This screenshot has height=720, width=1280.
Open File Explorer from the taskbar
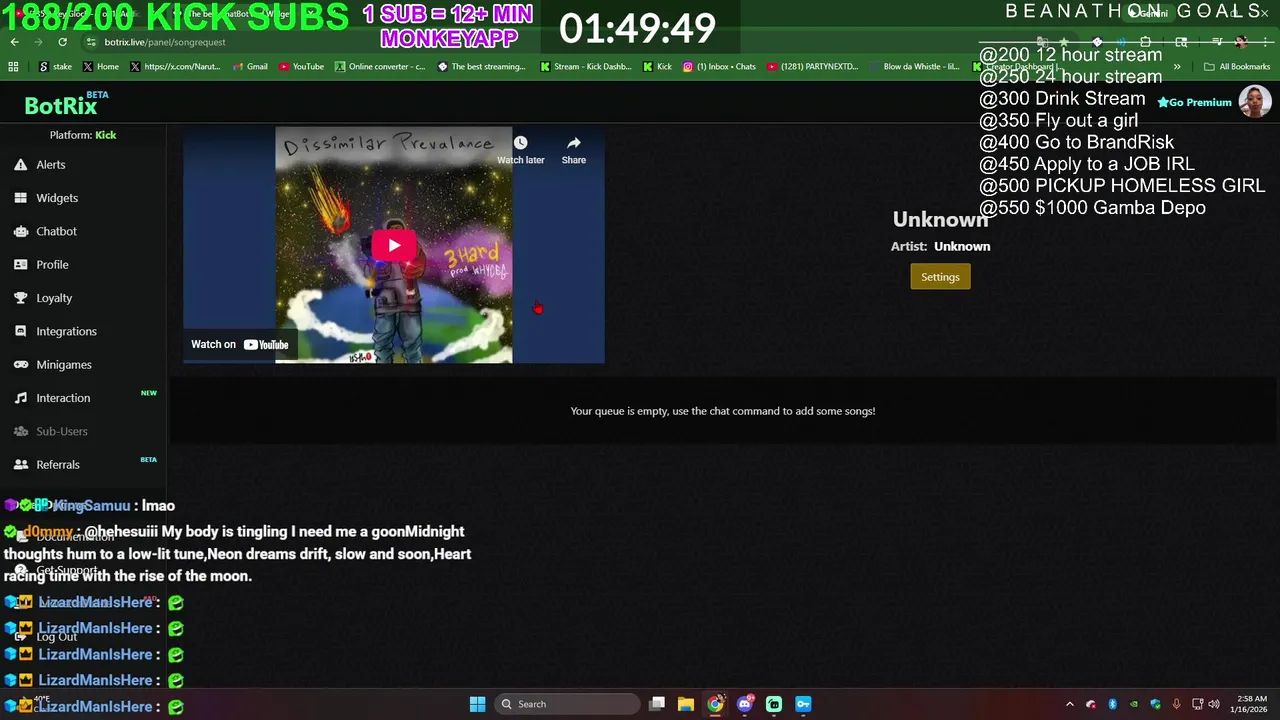point(686,704)
